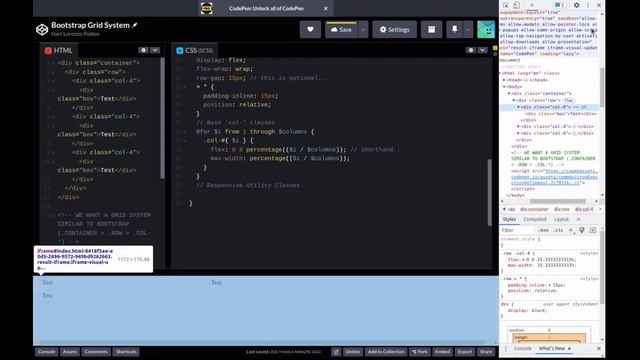
Task: Click the flex badge on row div
Action: (569, 100)
